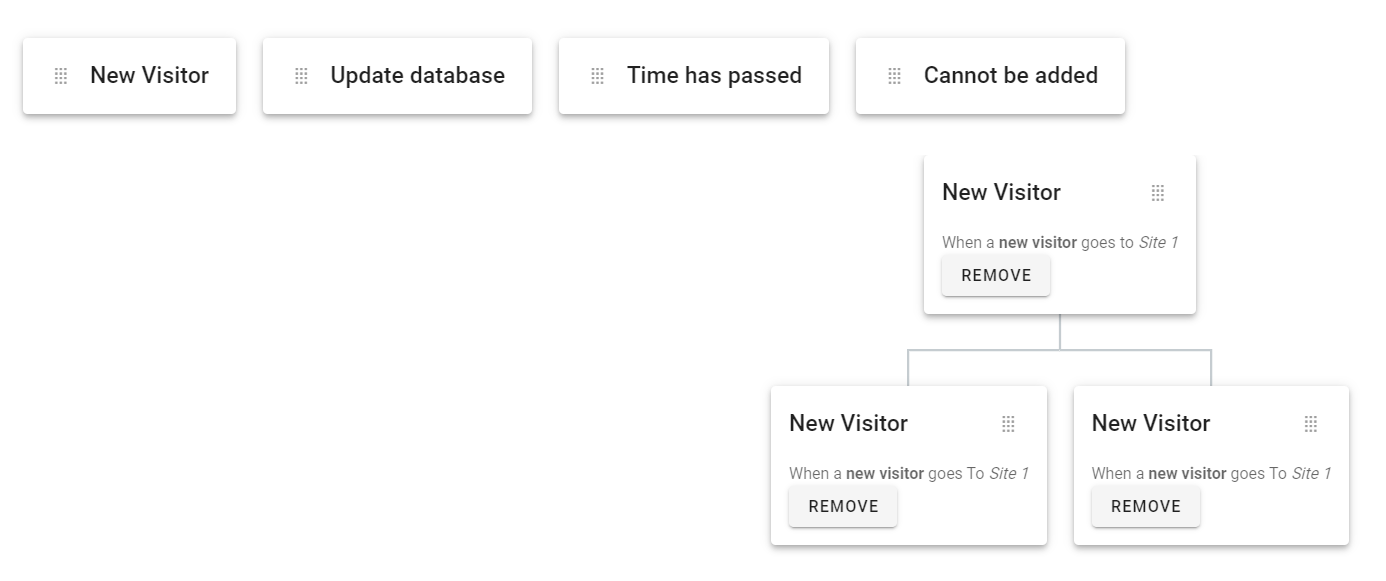Click the grip icon next to Time has passed
The height and width of the screenshot is (581, 1386).
[x=598, y=76]
